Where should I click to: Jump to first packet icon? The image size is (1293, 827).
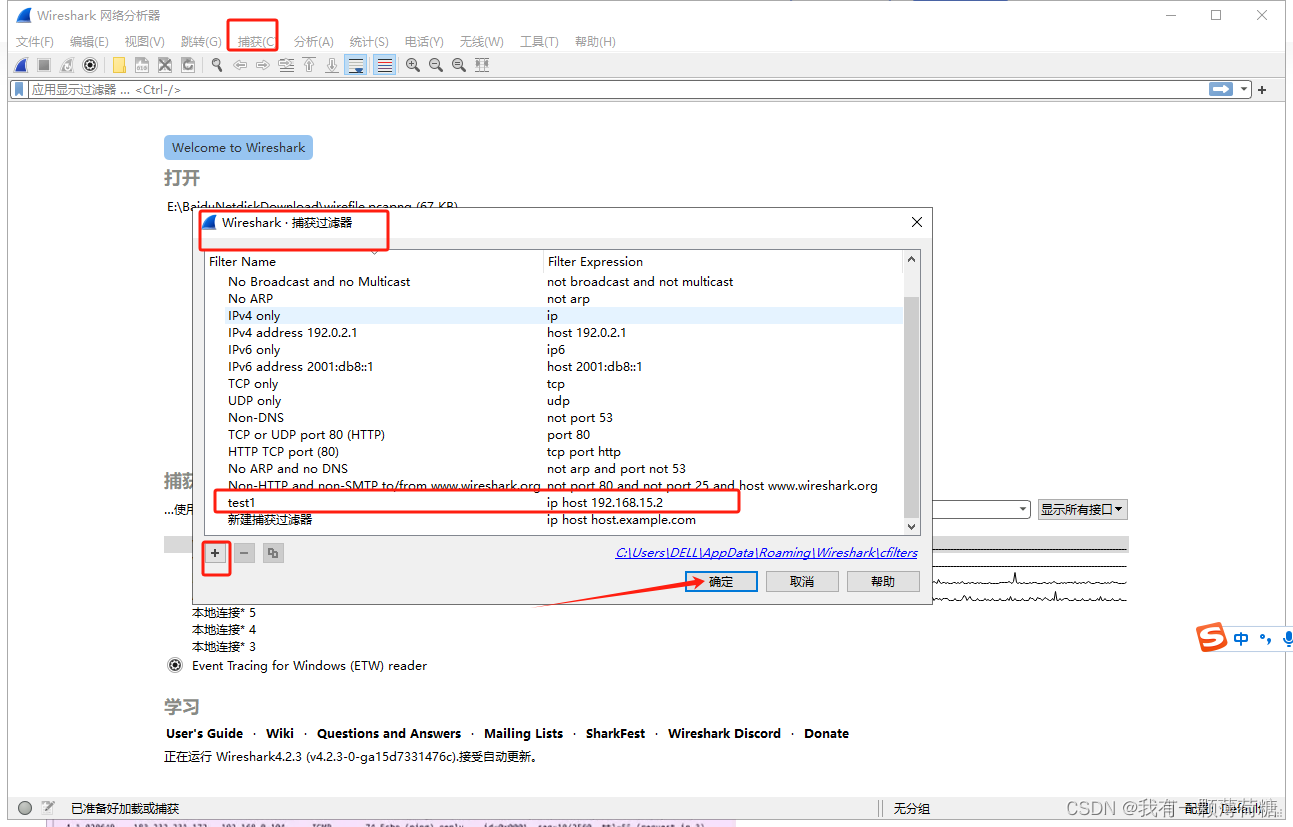(309, 65)
